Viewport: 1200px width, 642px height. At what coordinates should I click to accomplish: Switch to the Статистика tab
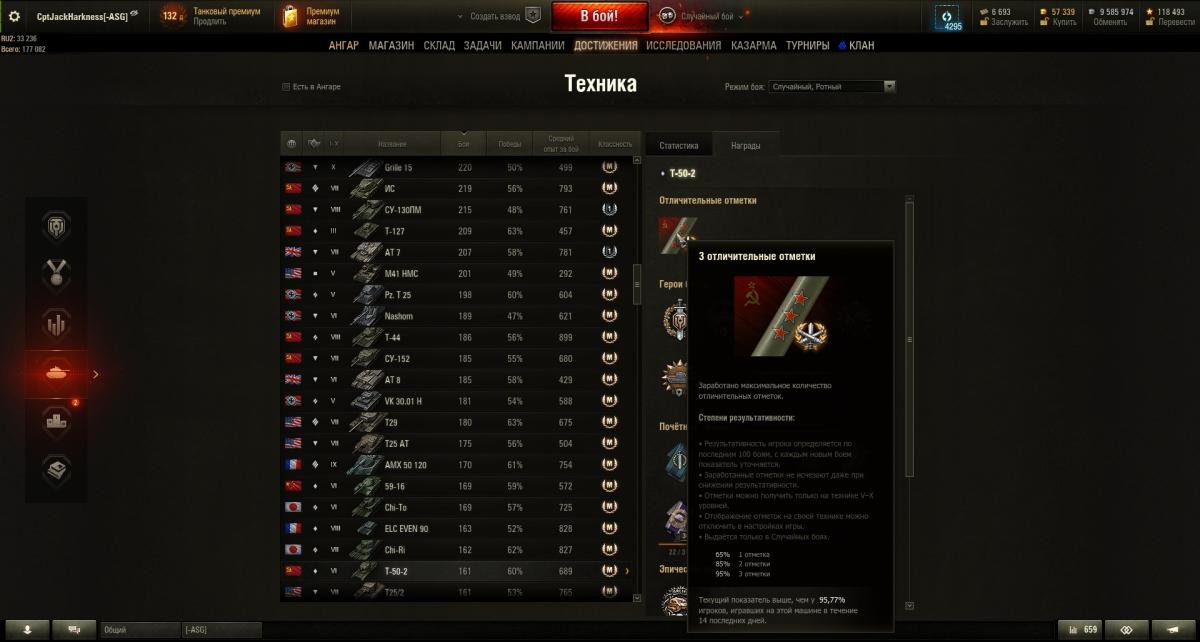pyautogui.click(x=679, y=145)
